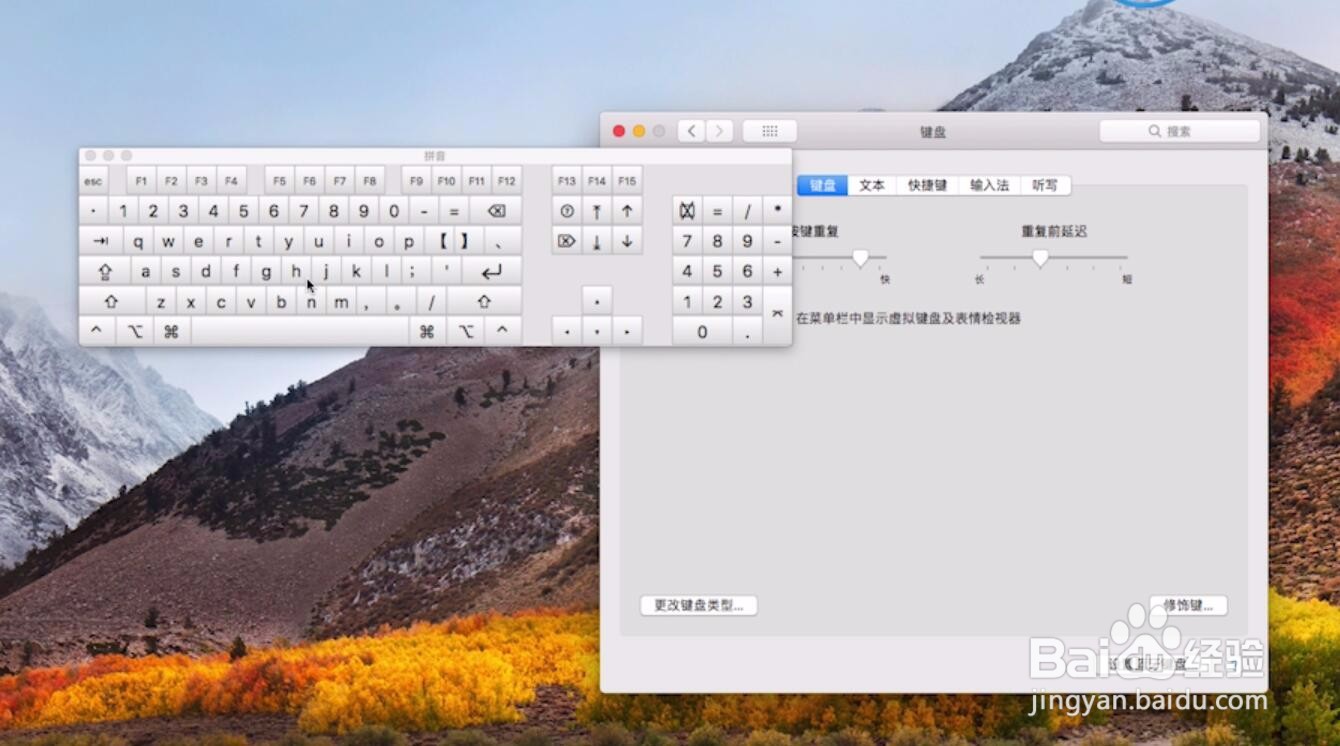Hit the Return key on the virtual keyboard
This screenshot has width=1340, height=746.
pyautogui.click(x=491, y=271)
